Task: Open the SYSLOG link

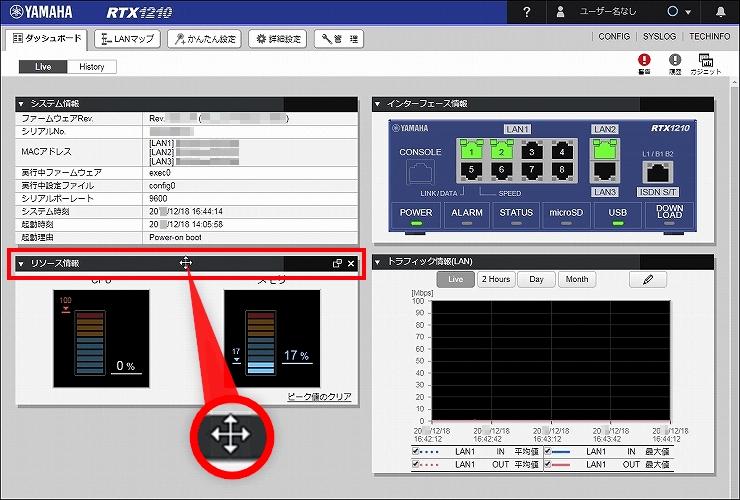Action: tap(659, 36)
